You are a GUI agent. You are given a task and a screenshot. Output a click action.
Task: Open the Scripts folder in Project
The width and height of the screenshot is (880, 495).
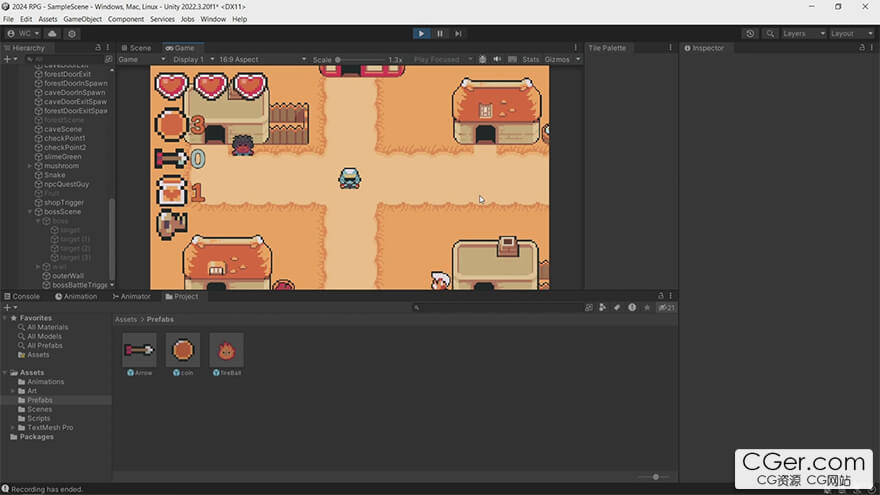pos(38,419)
